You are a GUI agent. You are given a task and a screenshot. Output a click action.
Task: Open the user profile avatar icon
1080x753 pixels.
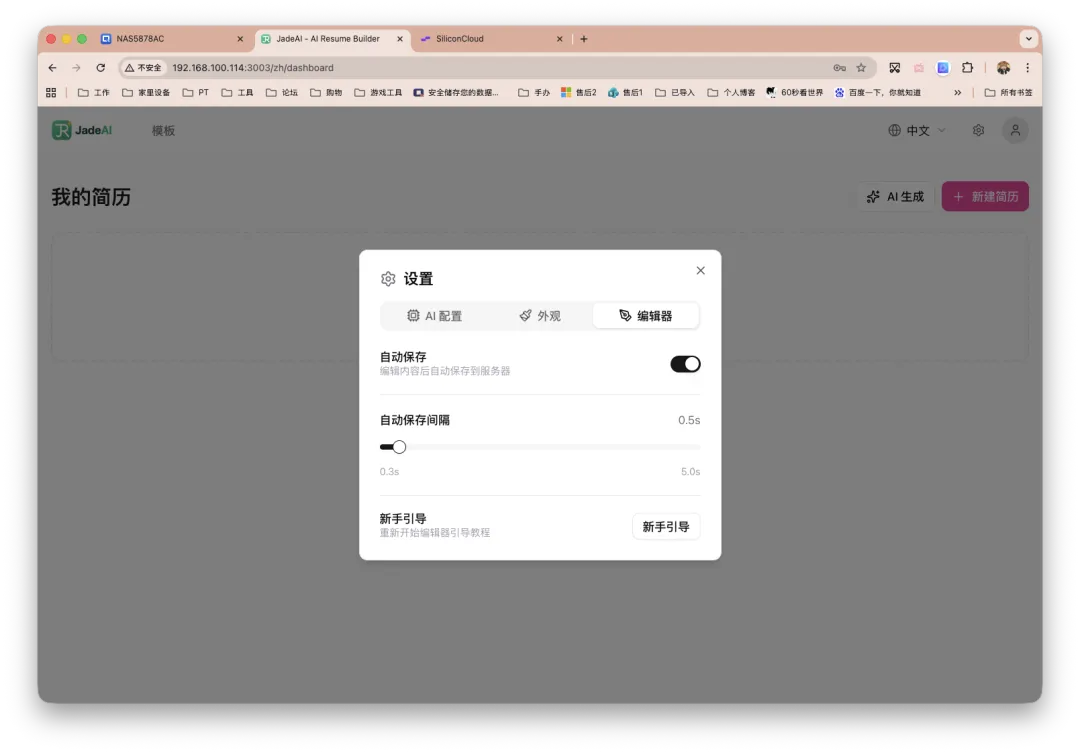tap(1015, 130)
